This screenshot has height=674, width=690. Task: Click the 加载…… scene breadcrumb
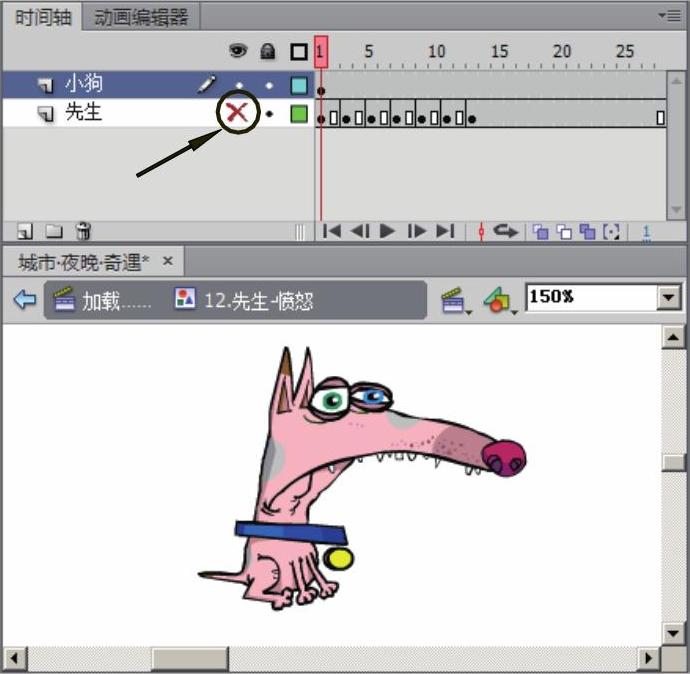[x=103, y=300]
